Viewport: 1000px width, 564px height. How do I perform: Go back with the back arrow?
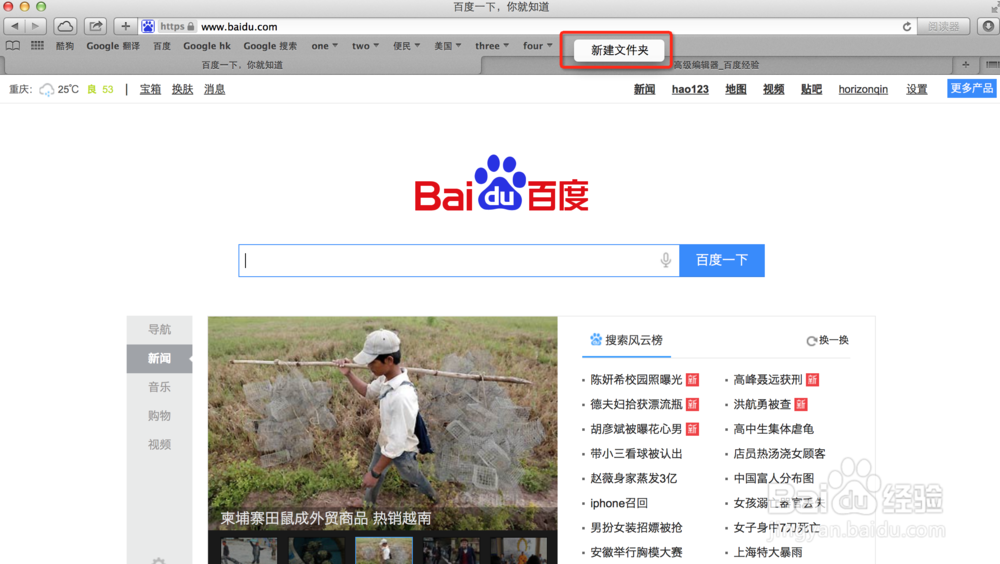(14, 26)
